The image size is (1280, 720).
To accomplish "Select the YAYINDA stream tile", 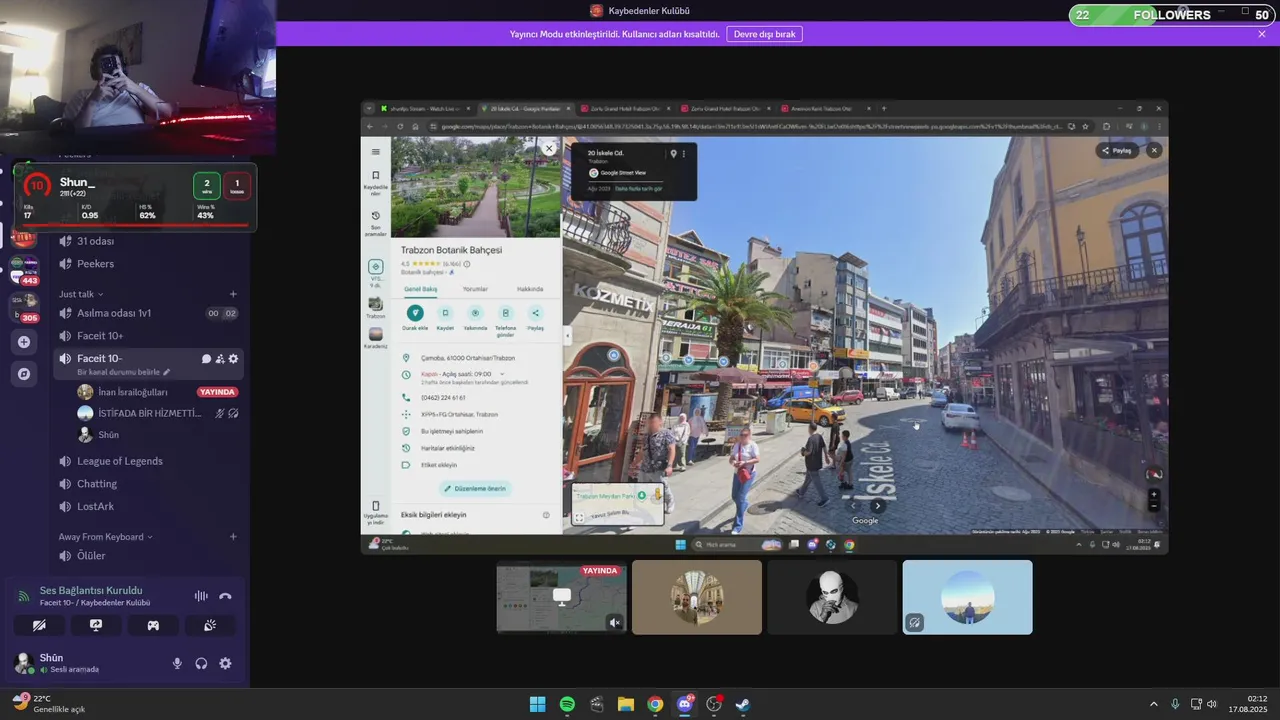I will pos(562,597).
